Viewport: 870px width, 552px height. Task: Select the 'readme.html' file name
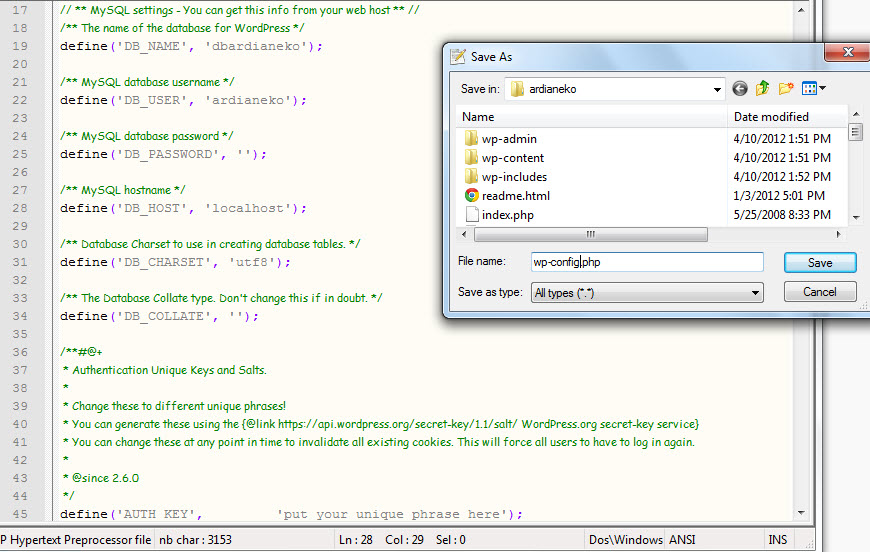click(x=516, y=196)
